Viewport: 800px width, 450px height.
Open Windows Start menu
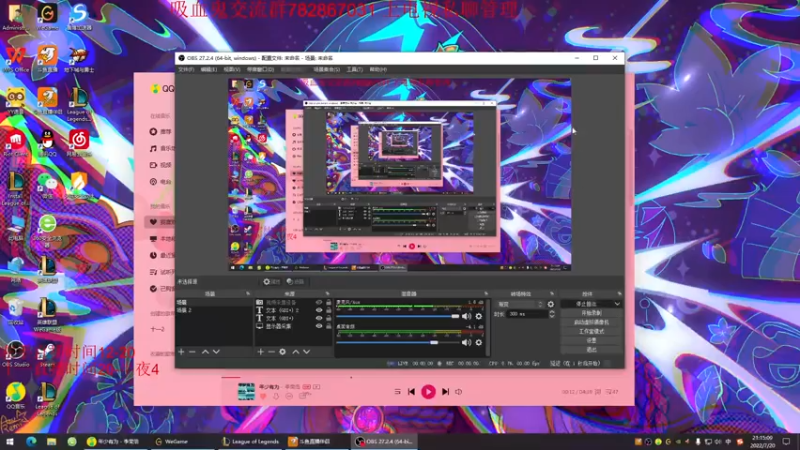[x=10, y=442]
